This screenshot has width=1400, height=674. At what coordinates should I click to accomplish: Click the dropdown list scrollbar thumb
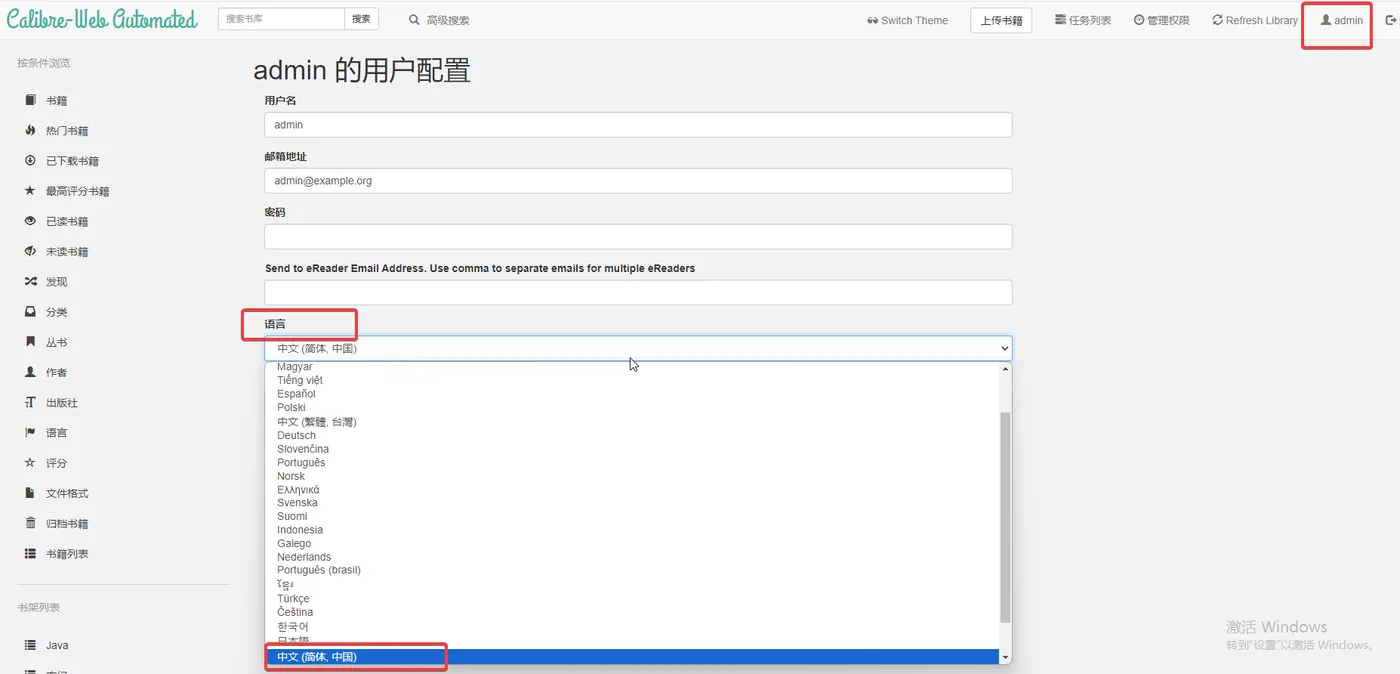click(1005, 516)
